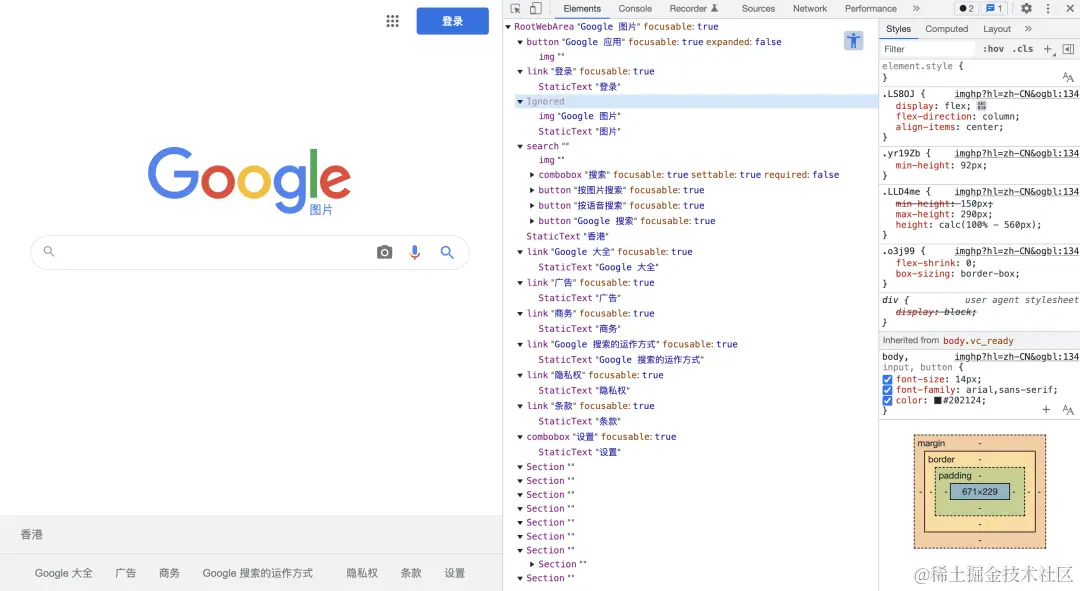
Task: Open the 广告 footer link
Action: coord(125,573)
